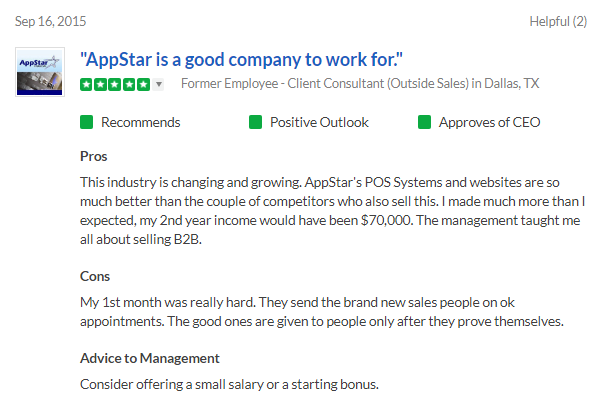The image size is (601, 407).
Task: Click the fourth green rating star
Action: (129, 84)
